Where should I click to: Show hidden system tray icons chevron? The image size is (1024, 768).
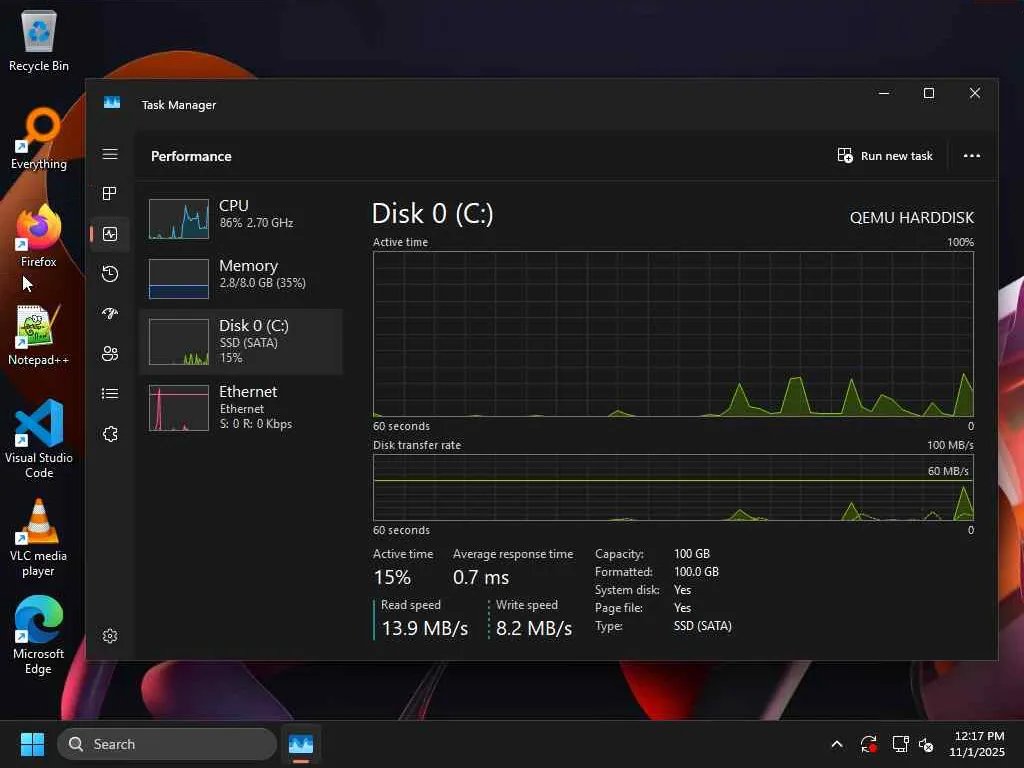[837, 744]
